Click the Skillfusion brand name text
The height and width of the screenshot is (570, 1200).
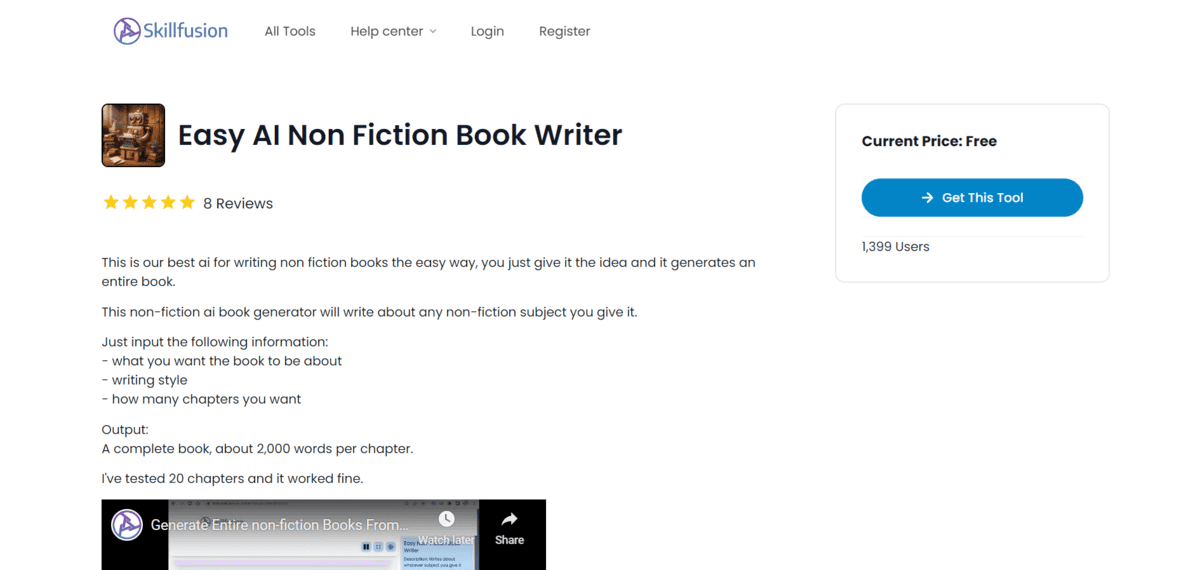pos(185,31)
